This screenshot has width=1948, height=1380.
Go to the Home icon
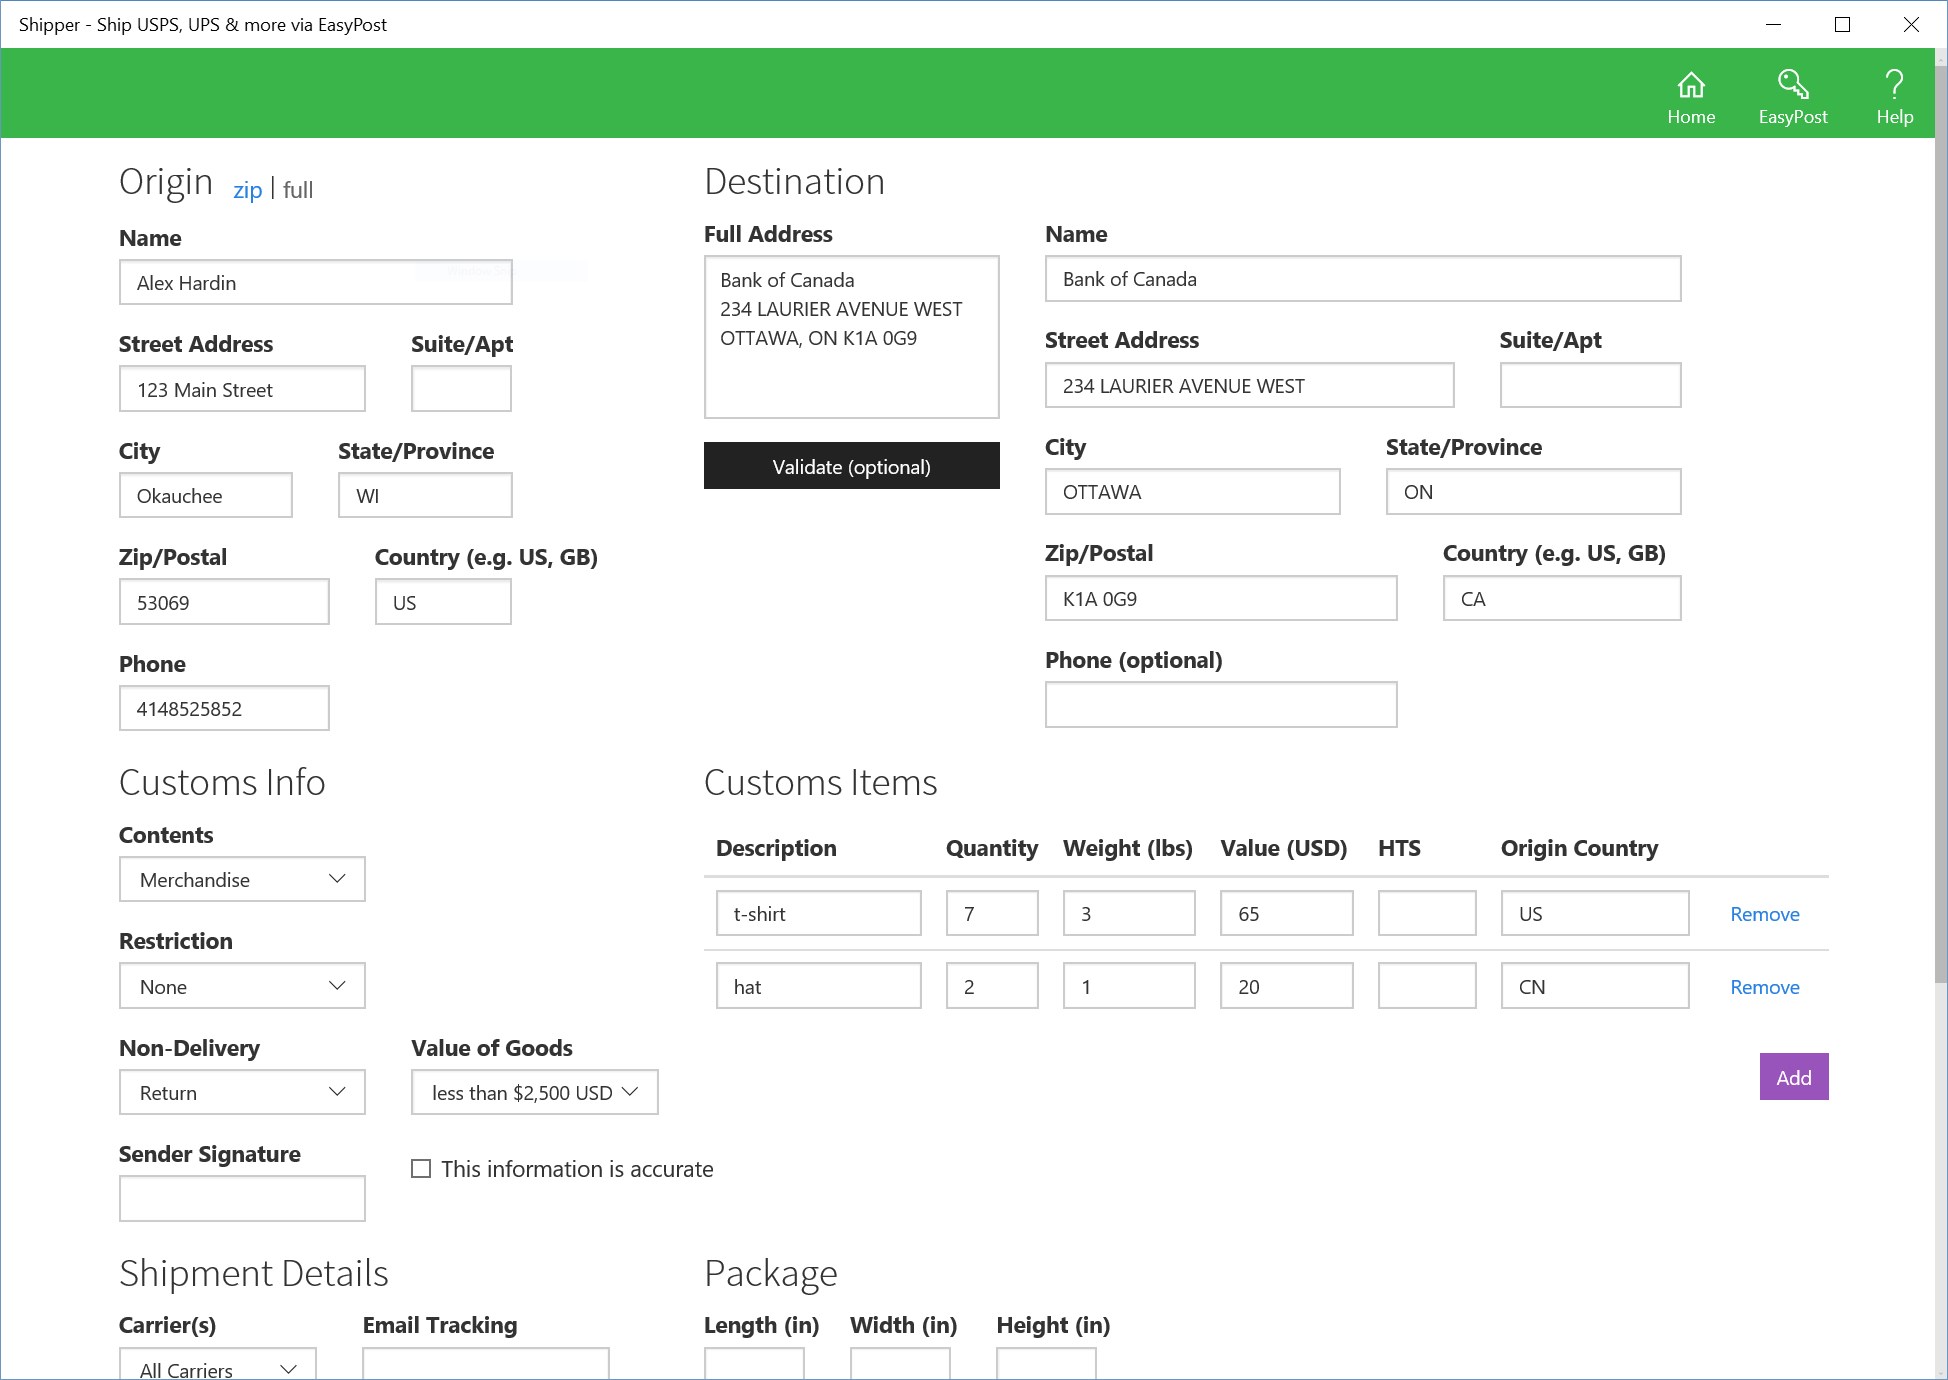pos(1691,96)
